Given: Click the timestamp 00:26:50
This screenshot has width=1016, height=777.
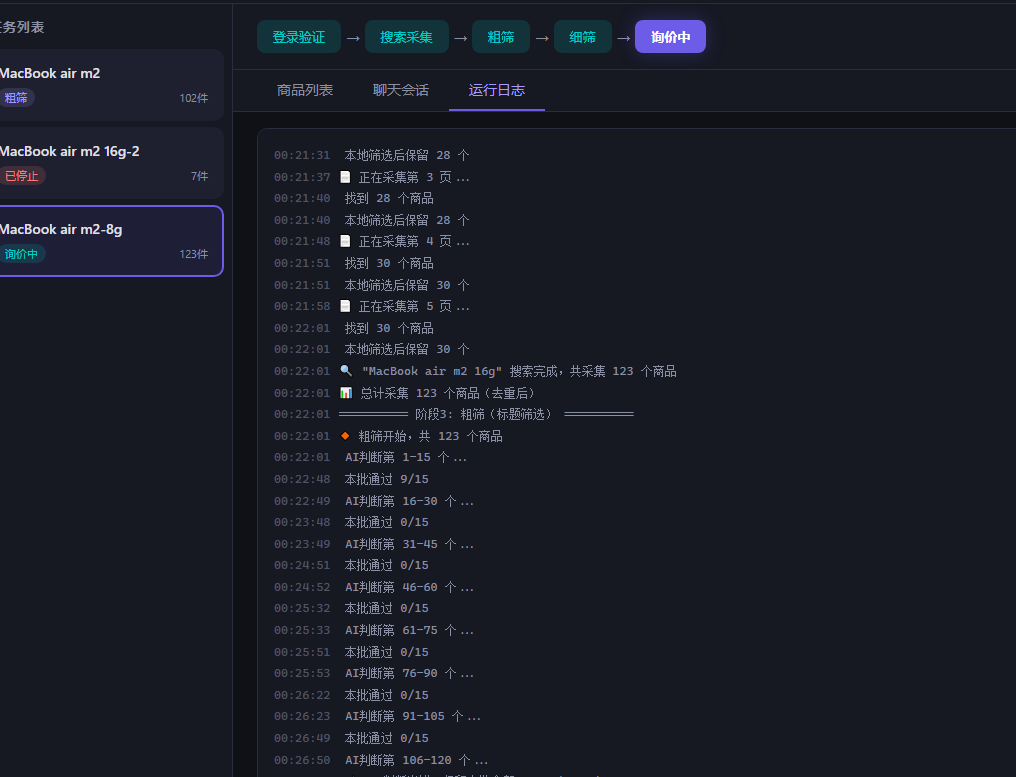Looking at the screenshot, I should pyautogui.click(x=302, y=760).
